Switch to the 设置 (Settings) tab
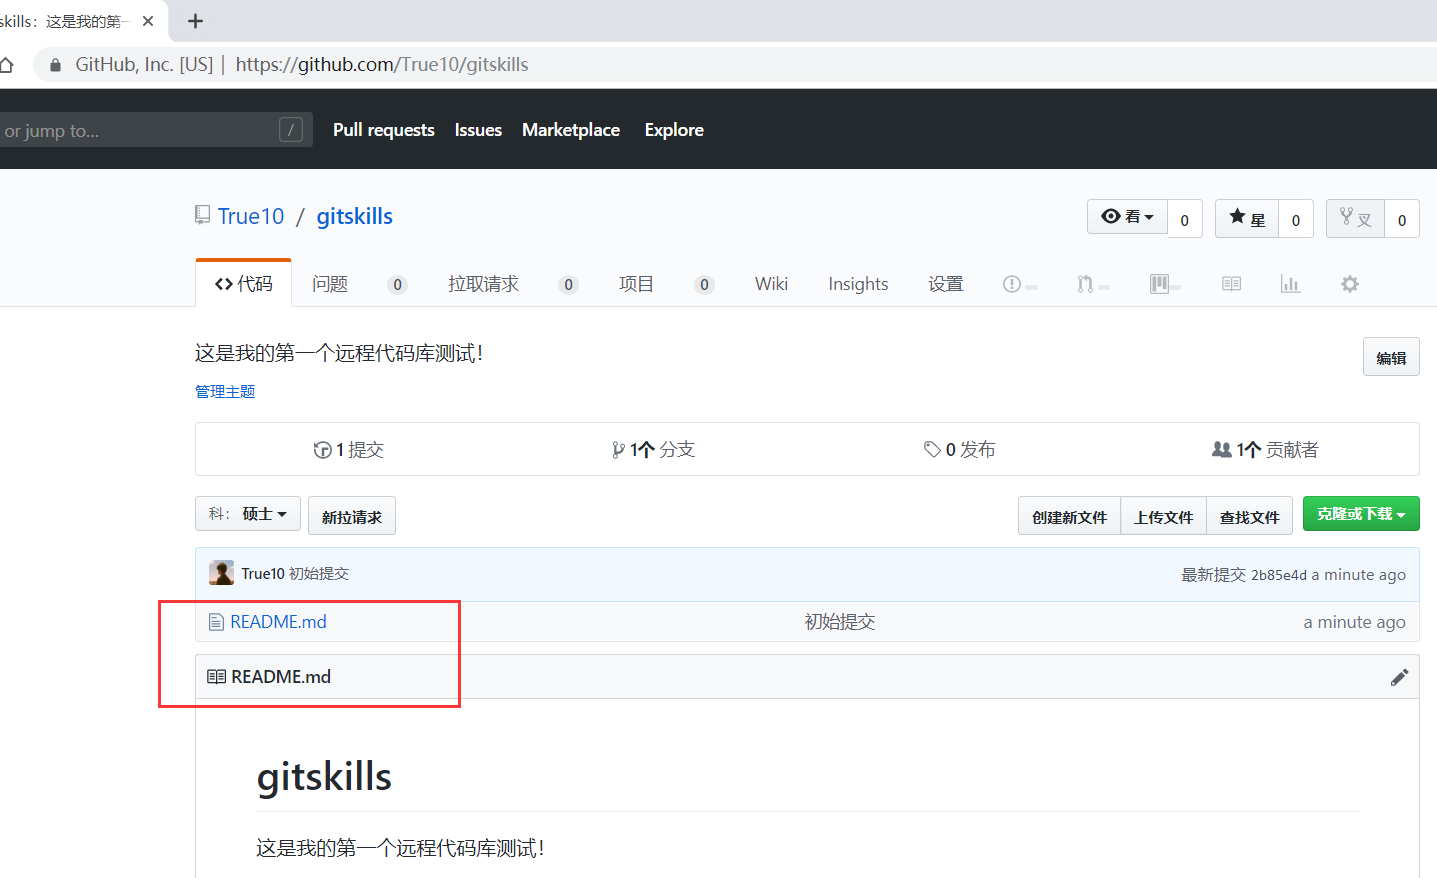The height and width of the screenshot is (878, 1437). coord(946,284)
